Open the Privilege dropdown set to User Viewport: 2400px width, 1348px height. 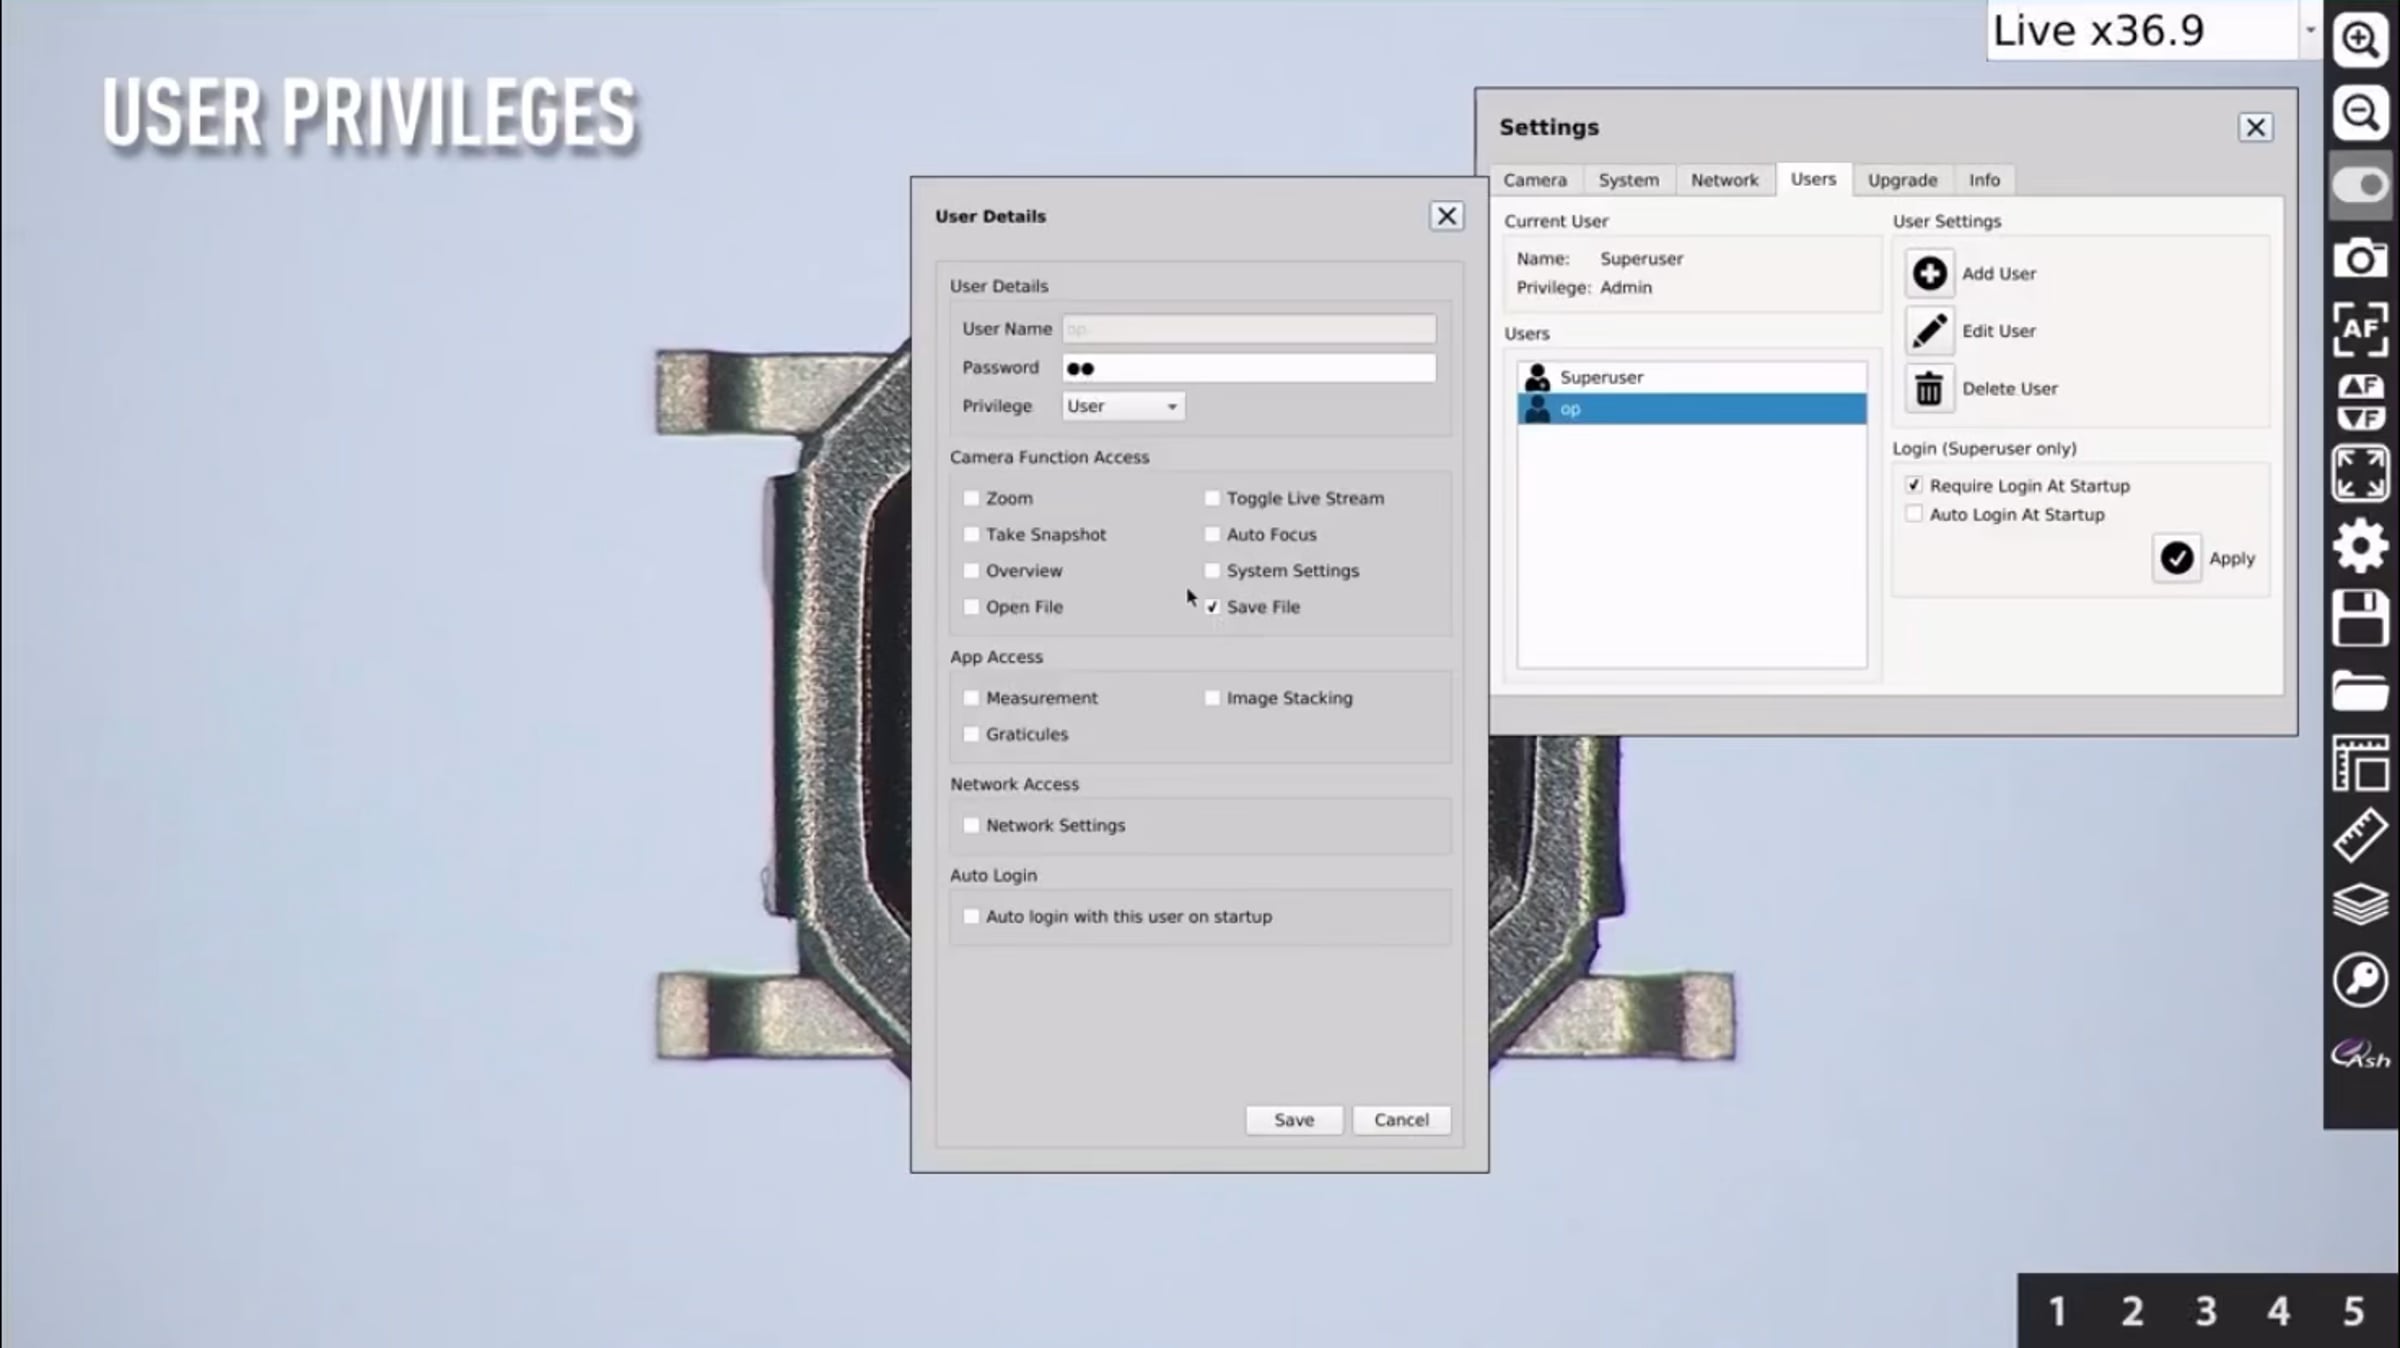pos(1123,406)
